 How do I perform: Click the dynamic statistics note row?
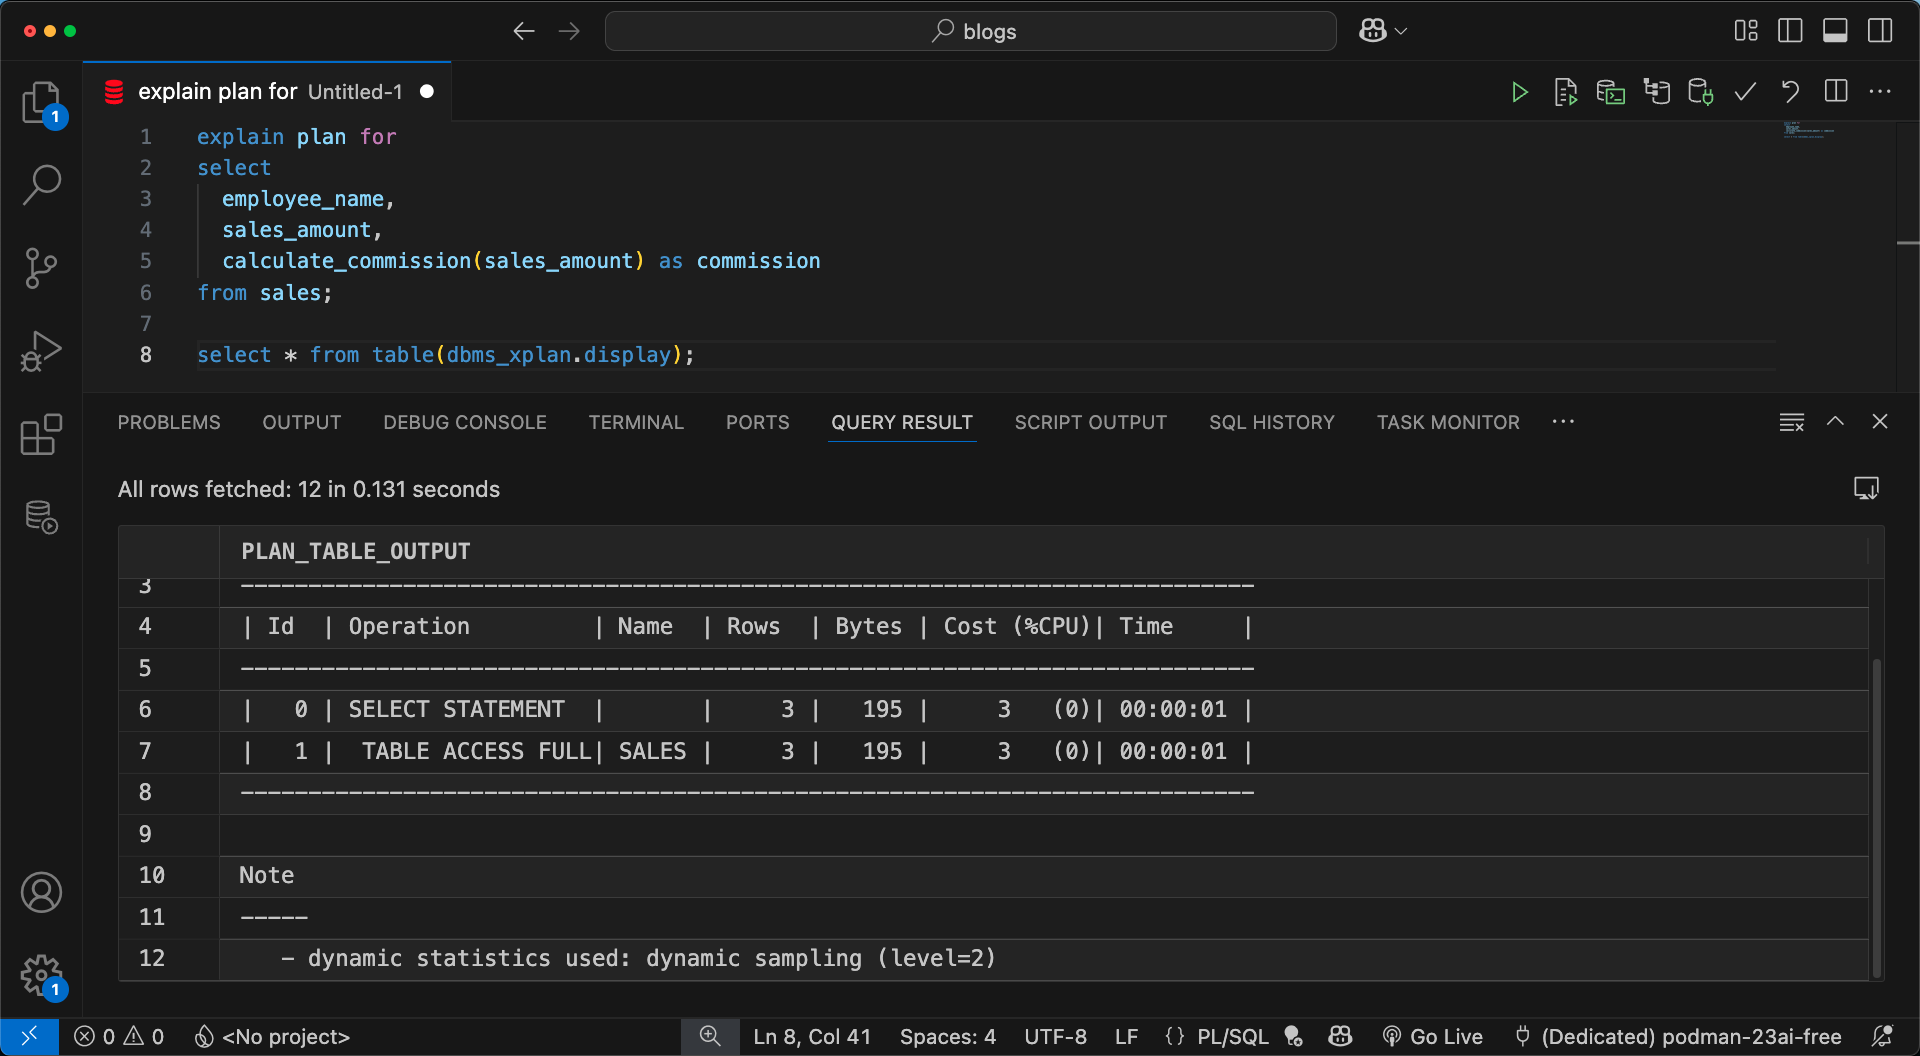(994, 958)
